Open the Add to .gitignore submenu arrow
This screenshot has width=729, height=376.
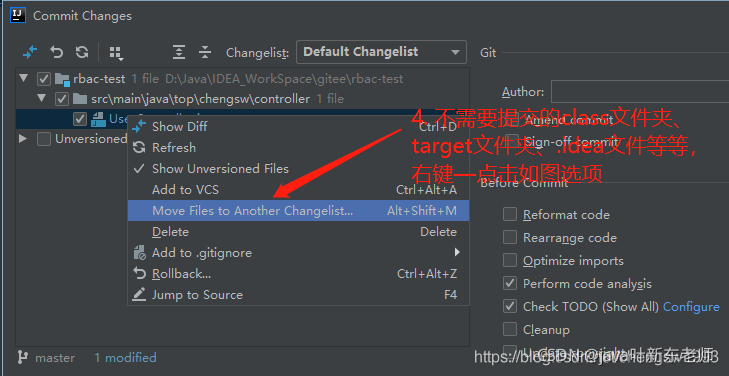click(457, 252)
